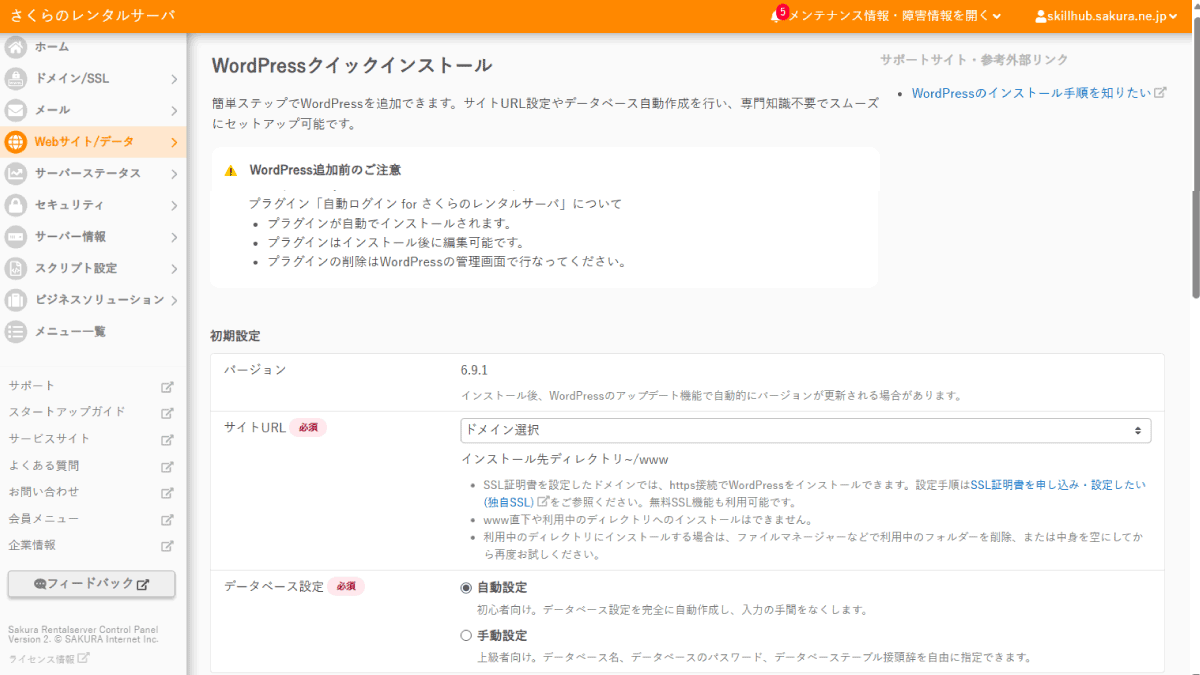
Task: Expand サーバー情報 menu chevron
Action: pyautogui.click(x=174, y=237)
